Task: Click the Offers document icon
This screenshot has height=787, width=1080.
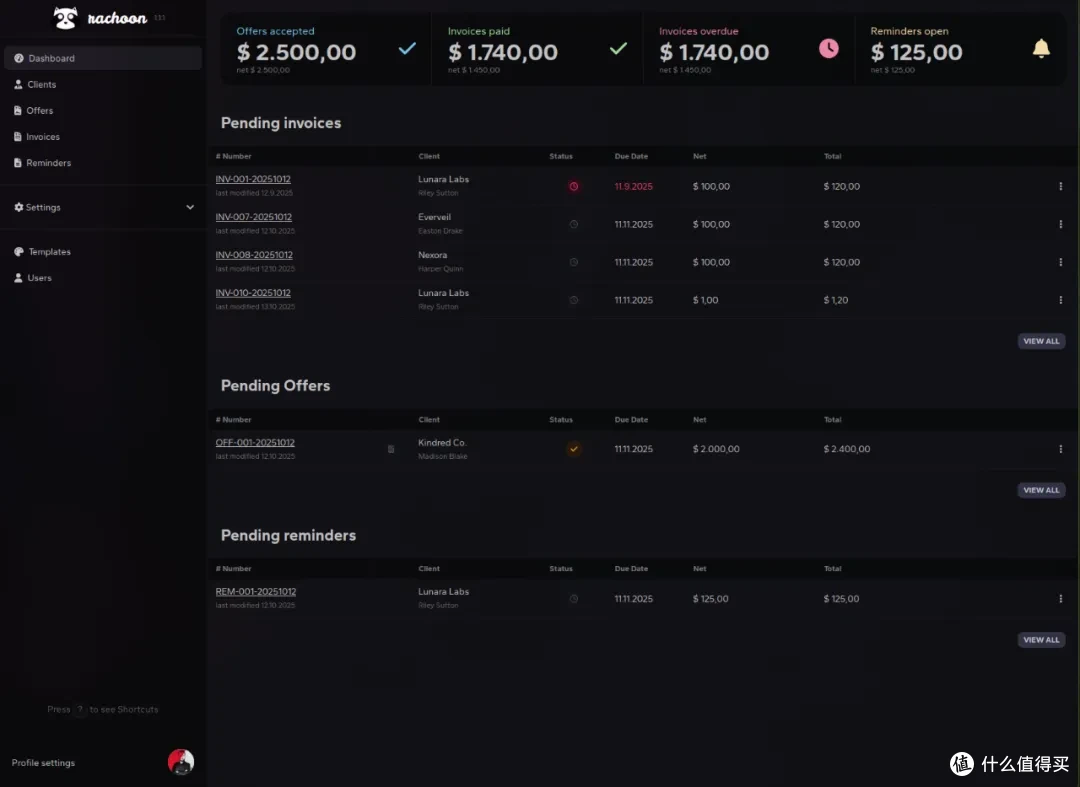Action: 18,111
